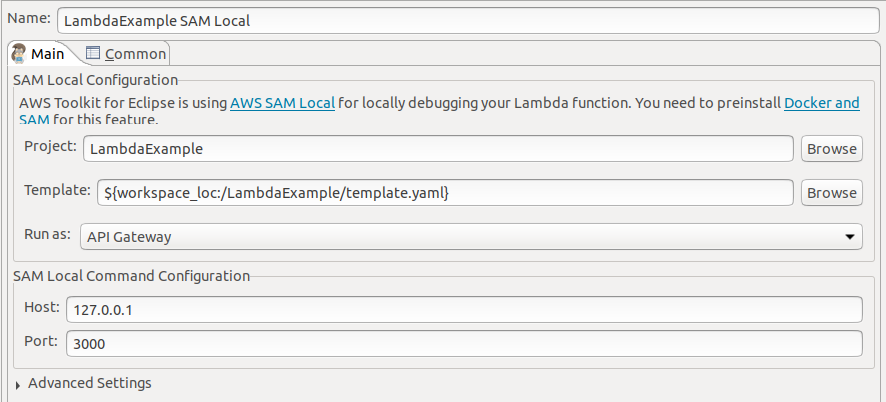Switch to the Main tab
886x402 pixels.
[46, 53]
